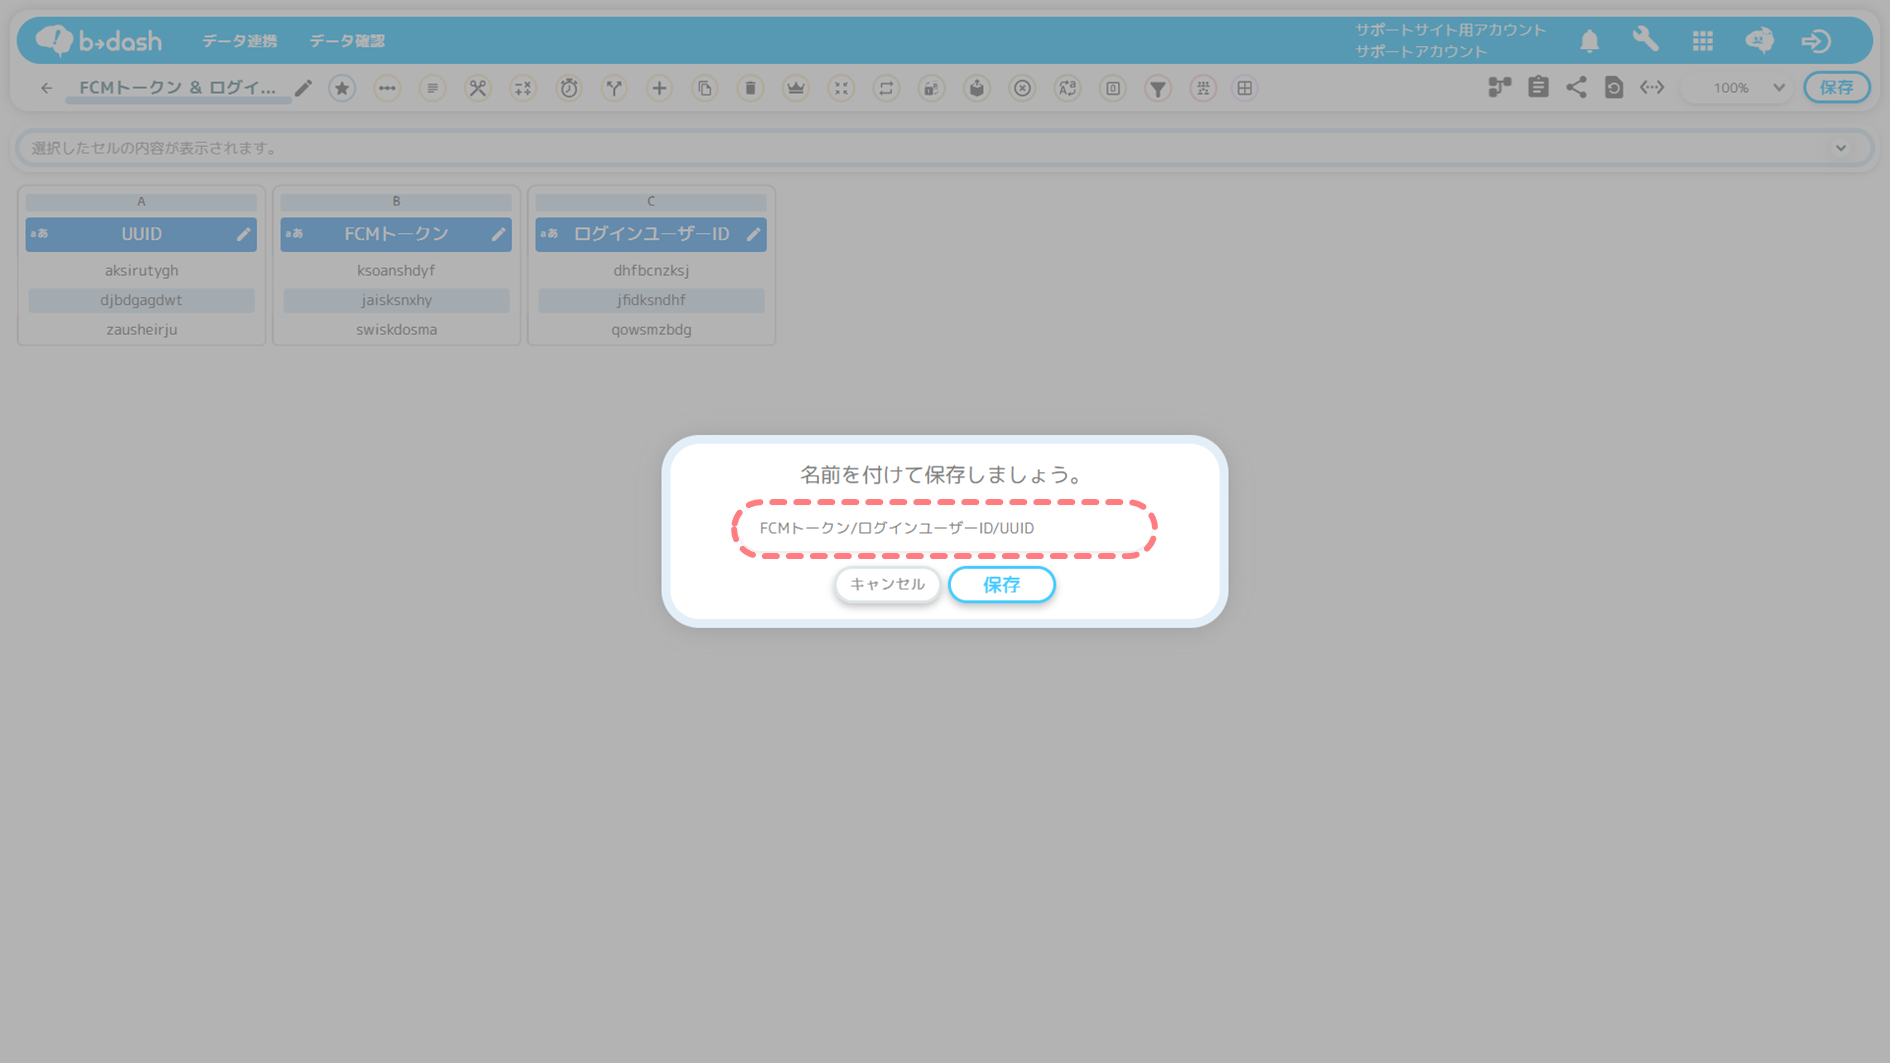Click the b→dash logo
Viewport: 1890px width, 1063px height.
coord(99,40)
